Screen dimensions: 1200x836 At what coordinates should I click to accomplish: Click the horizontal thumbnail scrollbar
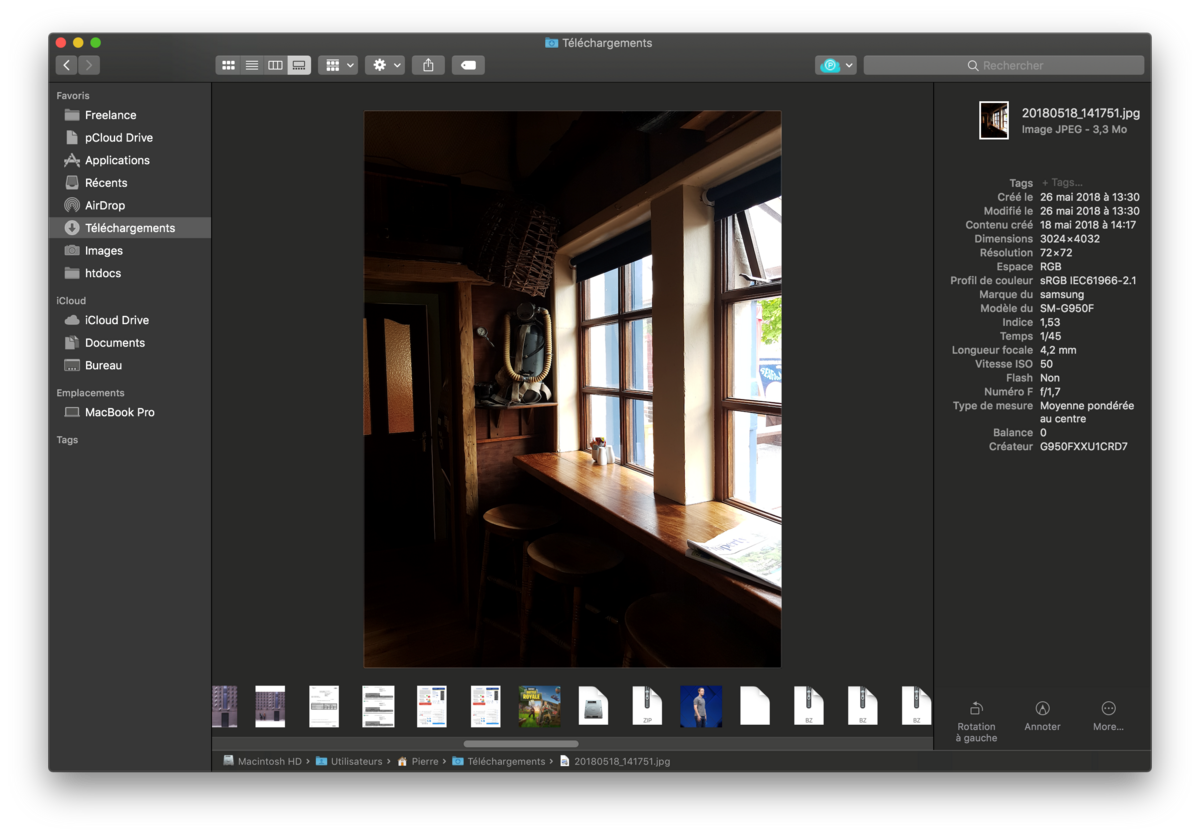coord(521,744)
